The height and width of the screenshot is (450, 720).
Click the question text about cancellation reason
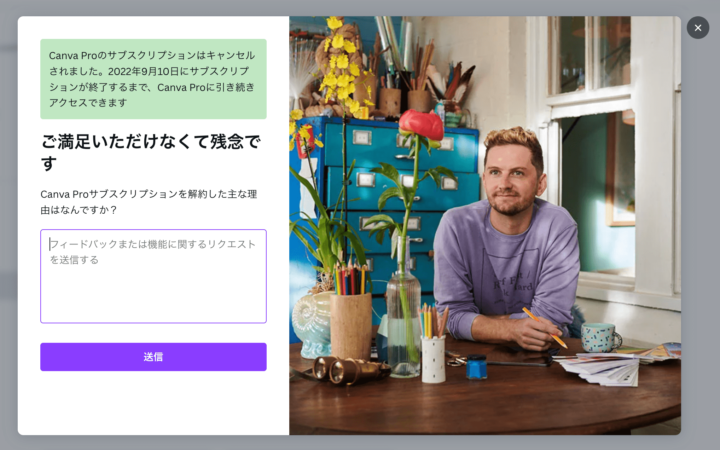(149, 202)
